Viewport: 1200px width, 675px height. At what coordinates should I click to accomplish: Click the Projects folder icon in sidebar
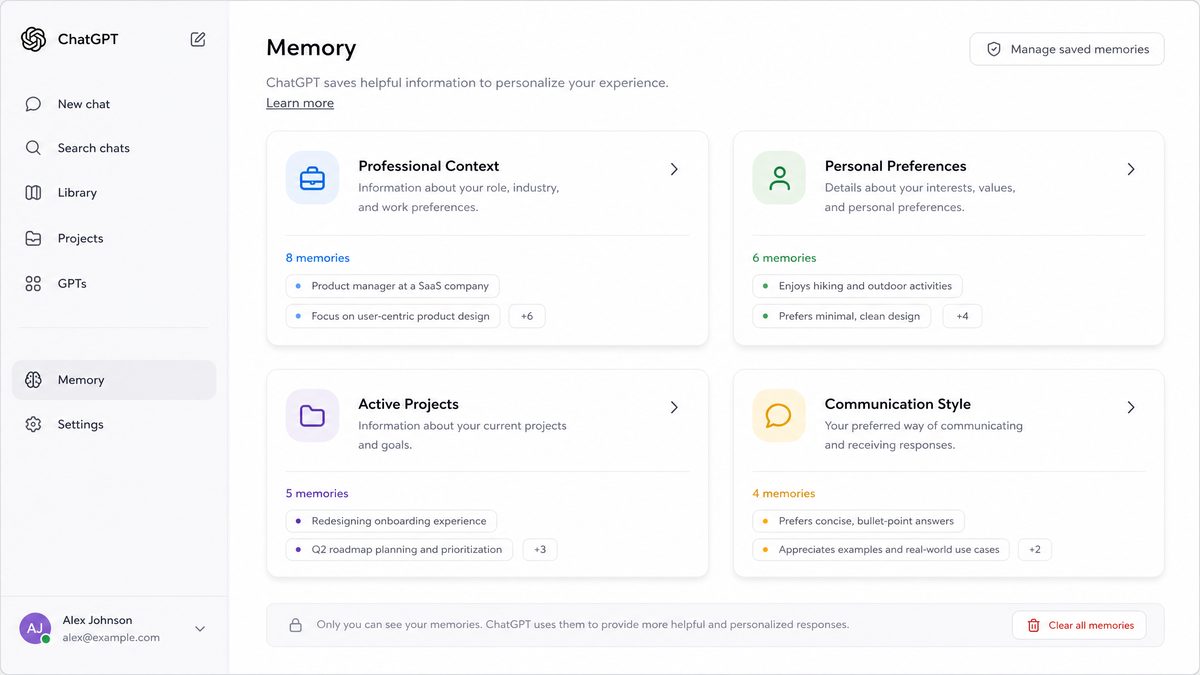[x=33, y=238]
